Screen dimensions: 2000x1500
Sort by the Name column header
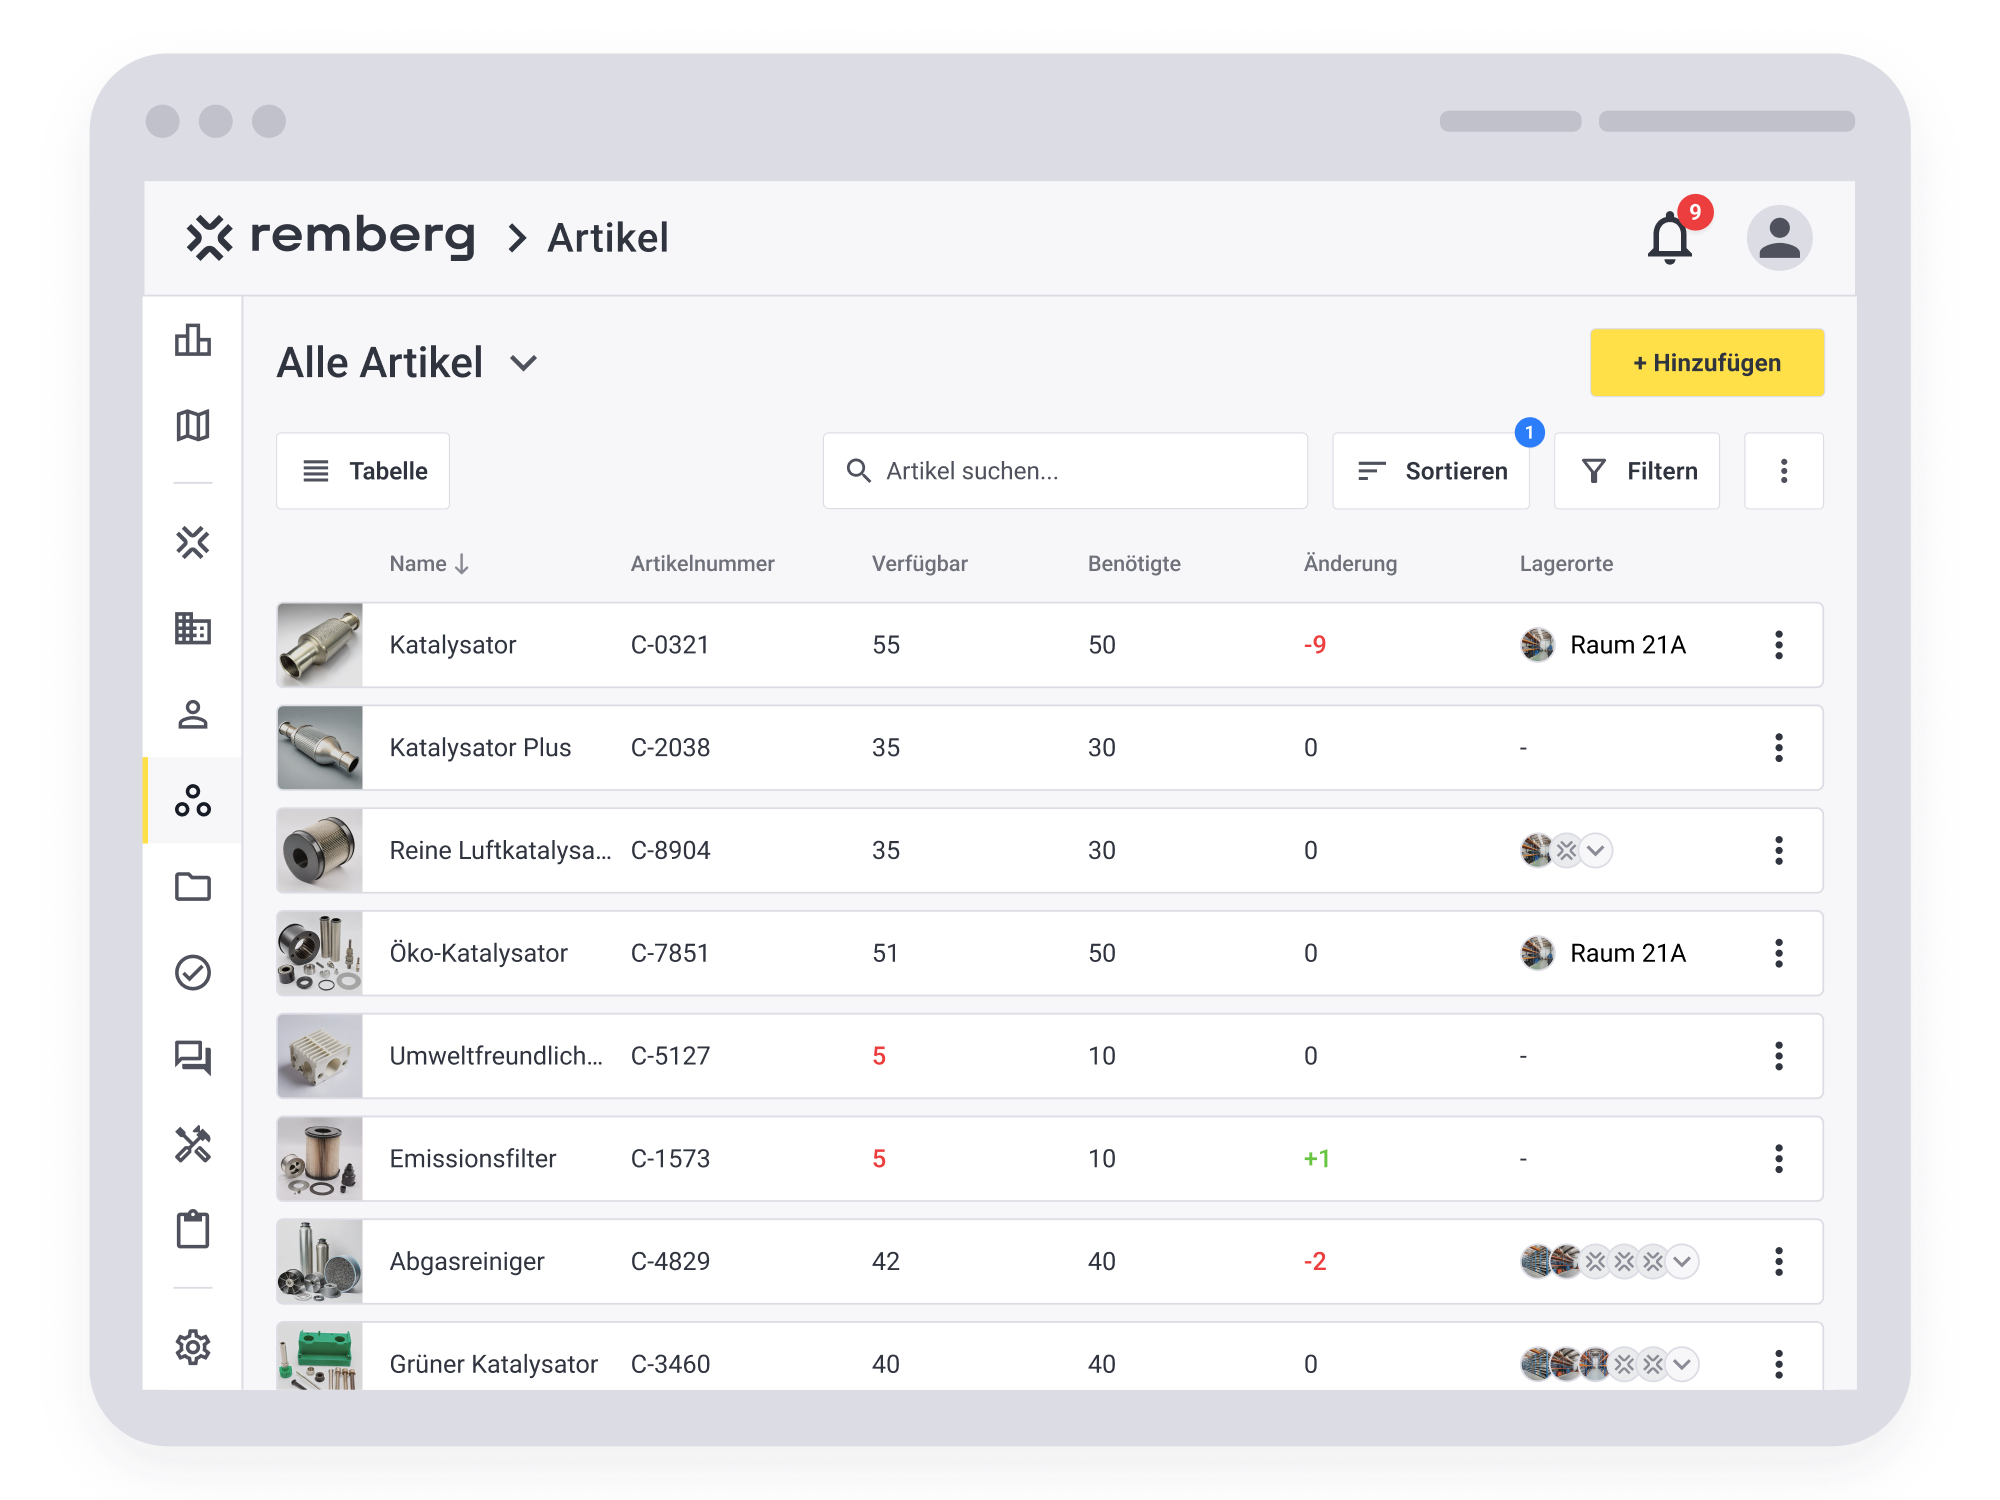point(429,564)
